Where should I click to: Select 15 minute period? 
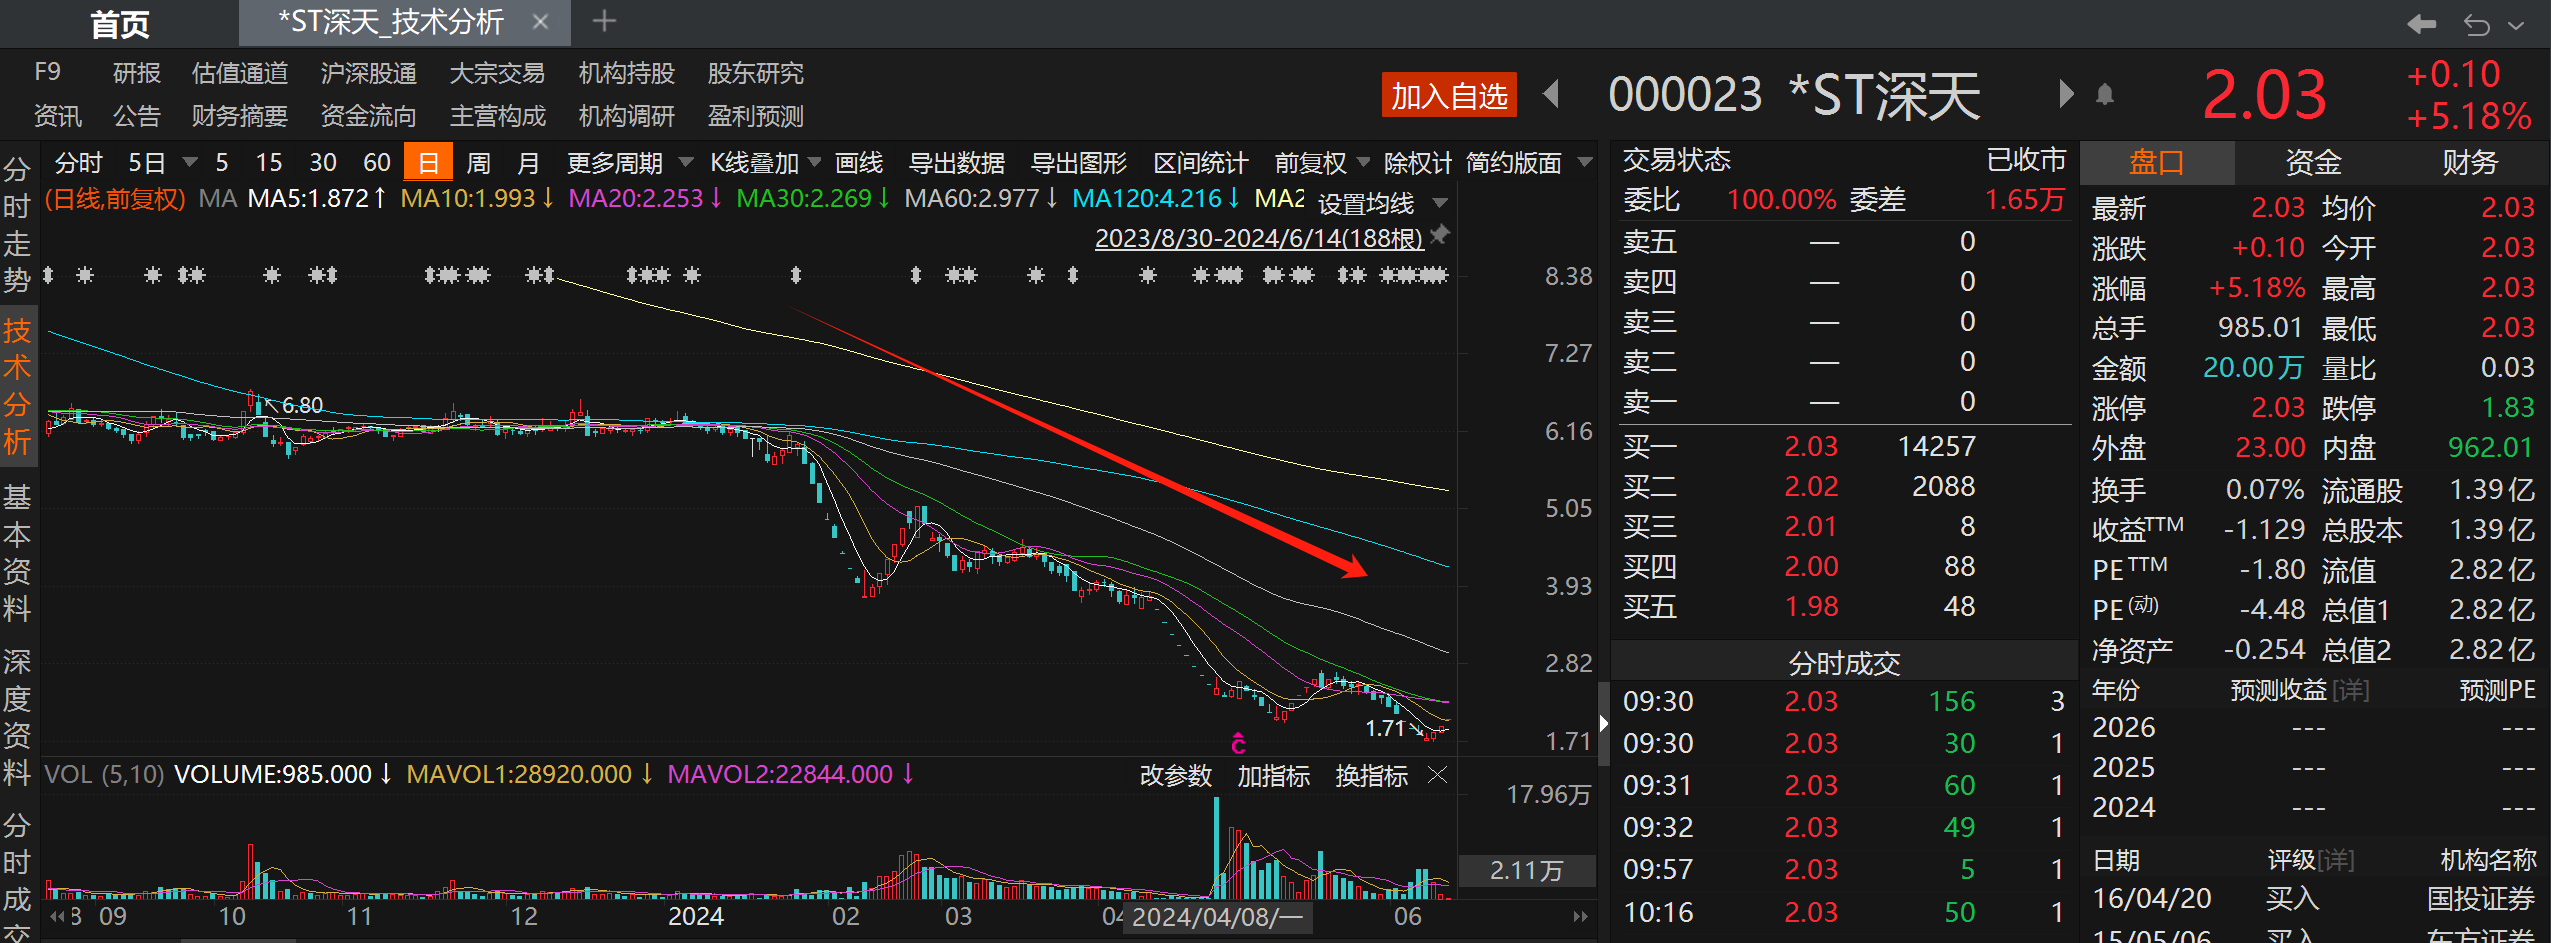click(x=269, y=162)
